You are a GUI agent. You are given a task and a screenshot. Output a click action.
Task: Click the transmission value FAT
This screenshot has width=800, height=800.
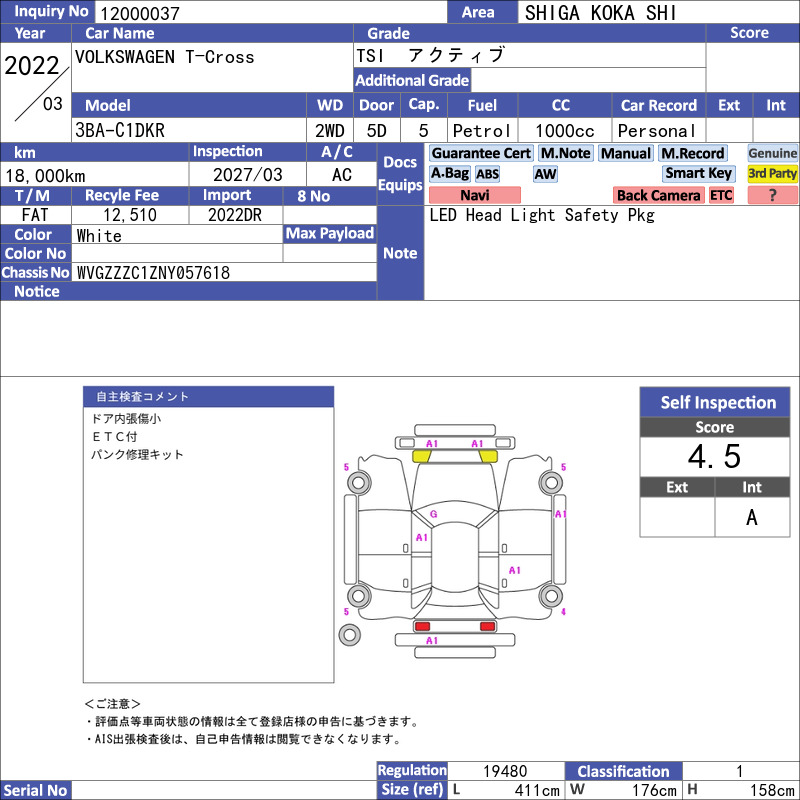(x=35, y=215)
